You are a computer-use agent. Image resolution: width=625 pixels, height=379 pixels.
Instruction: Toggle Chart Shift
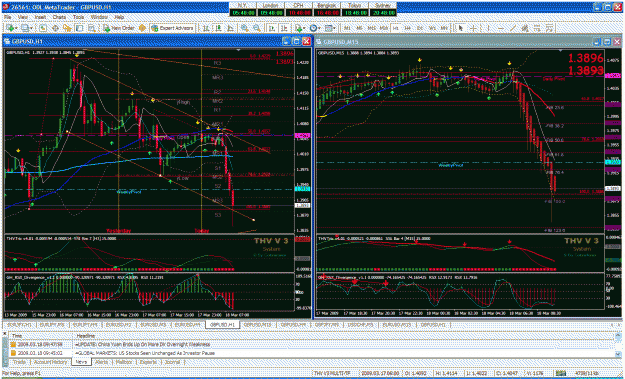(x=284, y=28)
